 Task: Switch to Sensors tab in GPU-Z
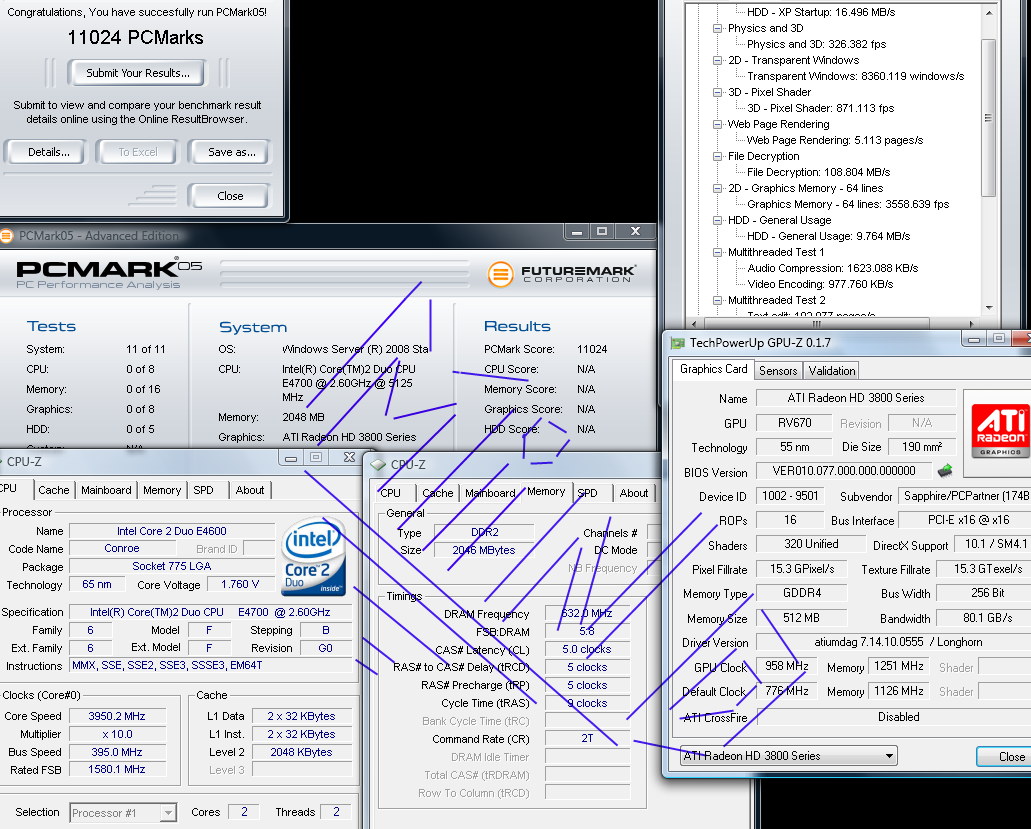(778, 371)
